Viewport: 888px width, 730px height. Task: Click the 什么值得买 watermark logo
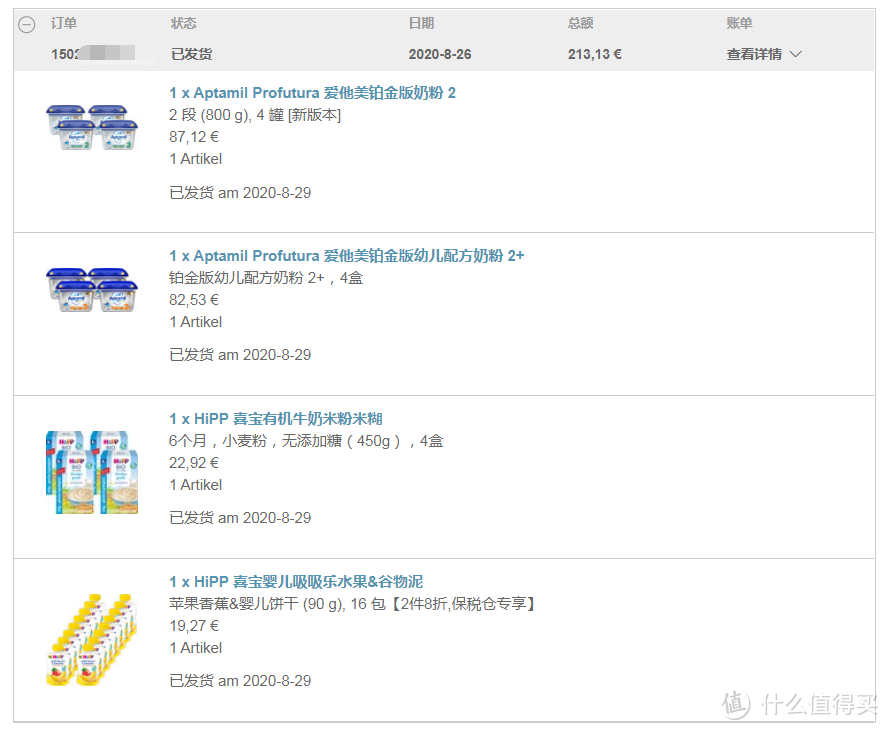799,705
